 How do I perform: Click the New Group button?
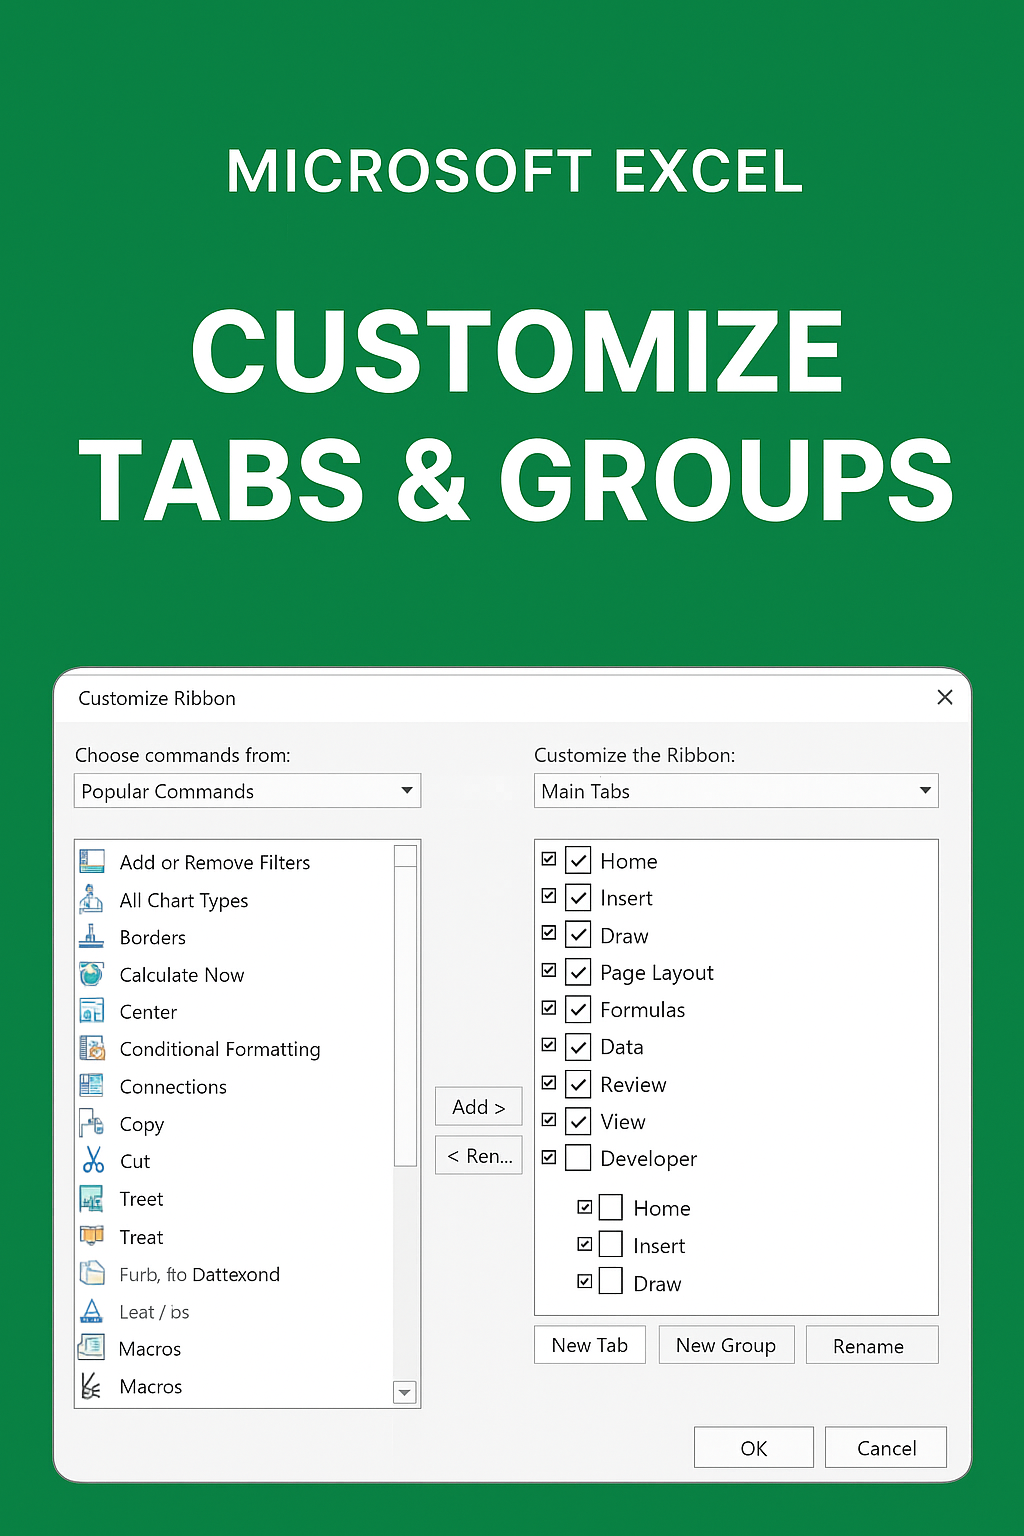click(x=726, y=1345)
